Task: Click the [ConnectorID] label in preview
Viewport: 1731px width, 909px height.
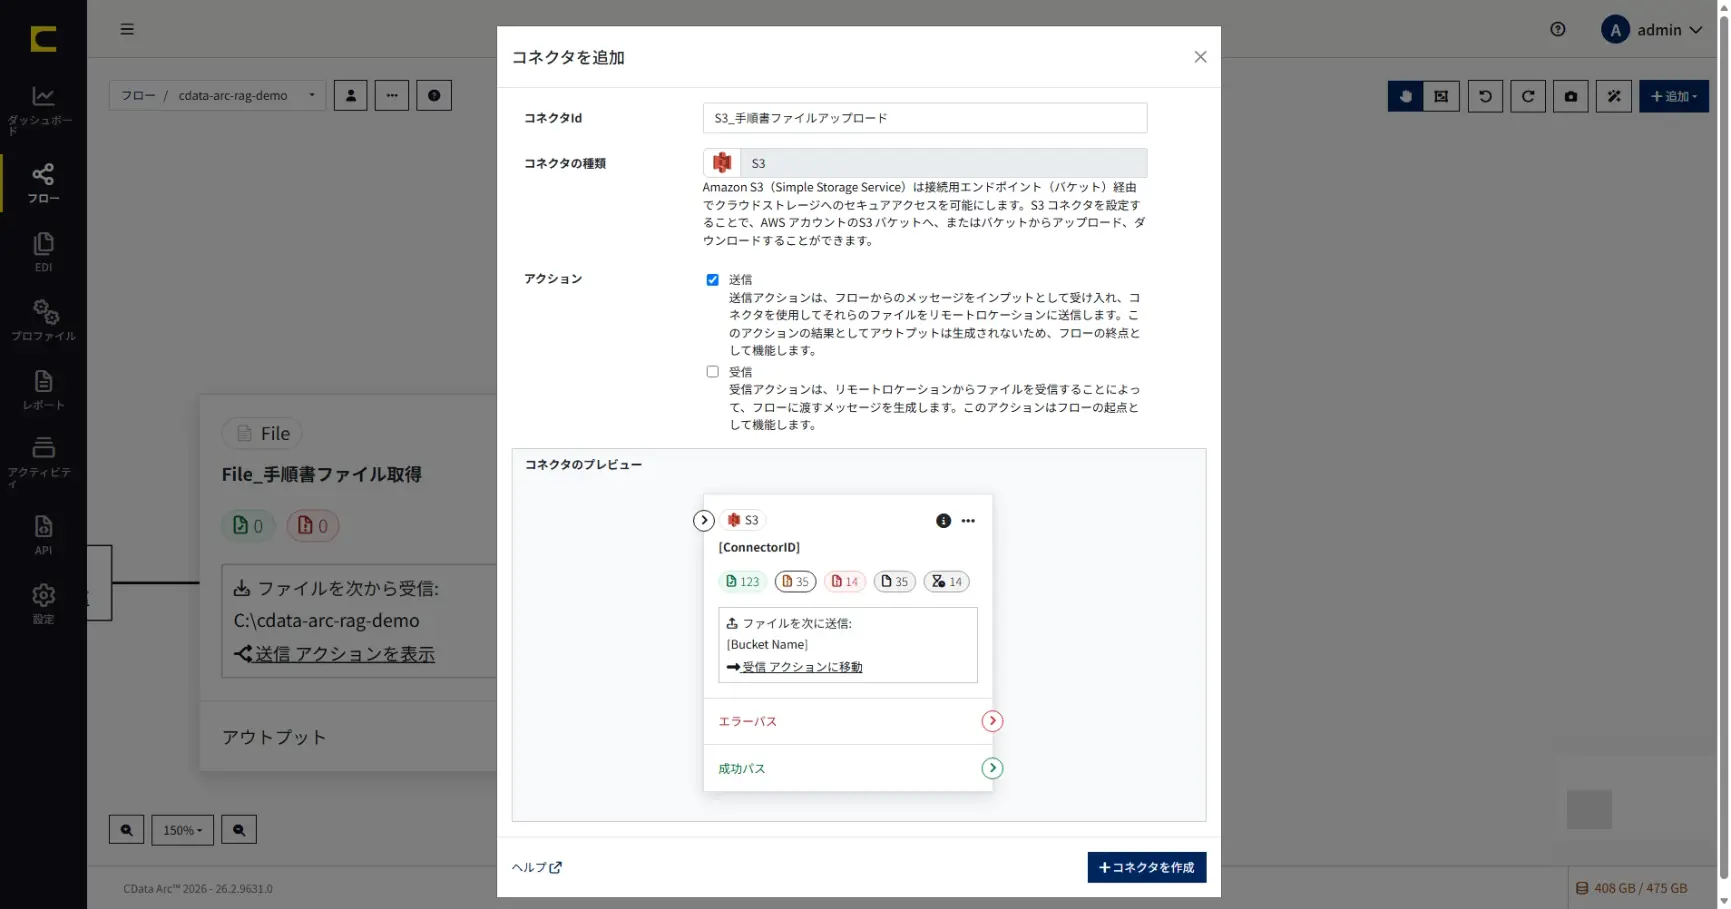Action: tap(759, 547)
